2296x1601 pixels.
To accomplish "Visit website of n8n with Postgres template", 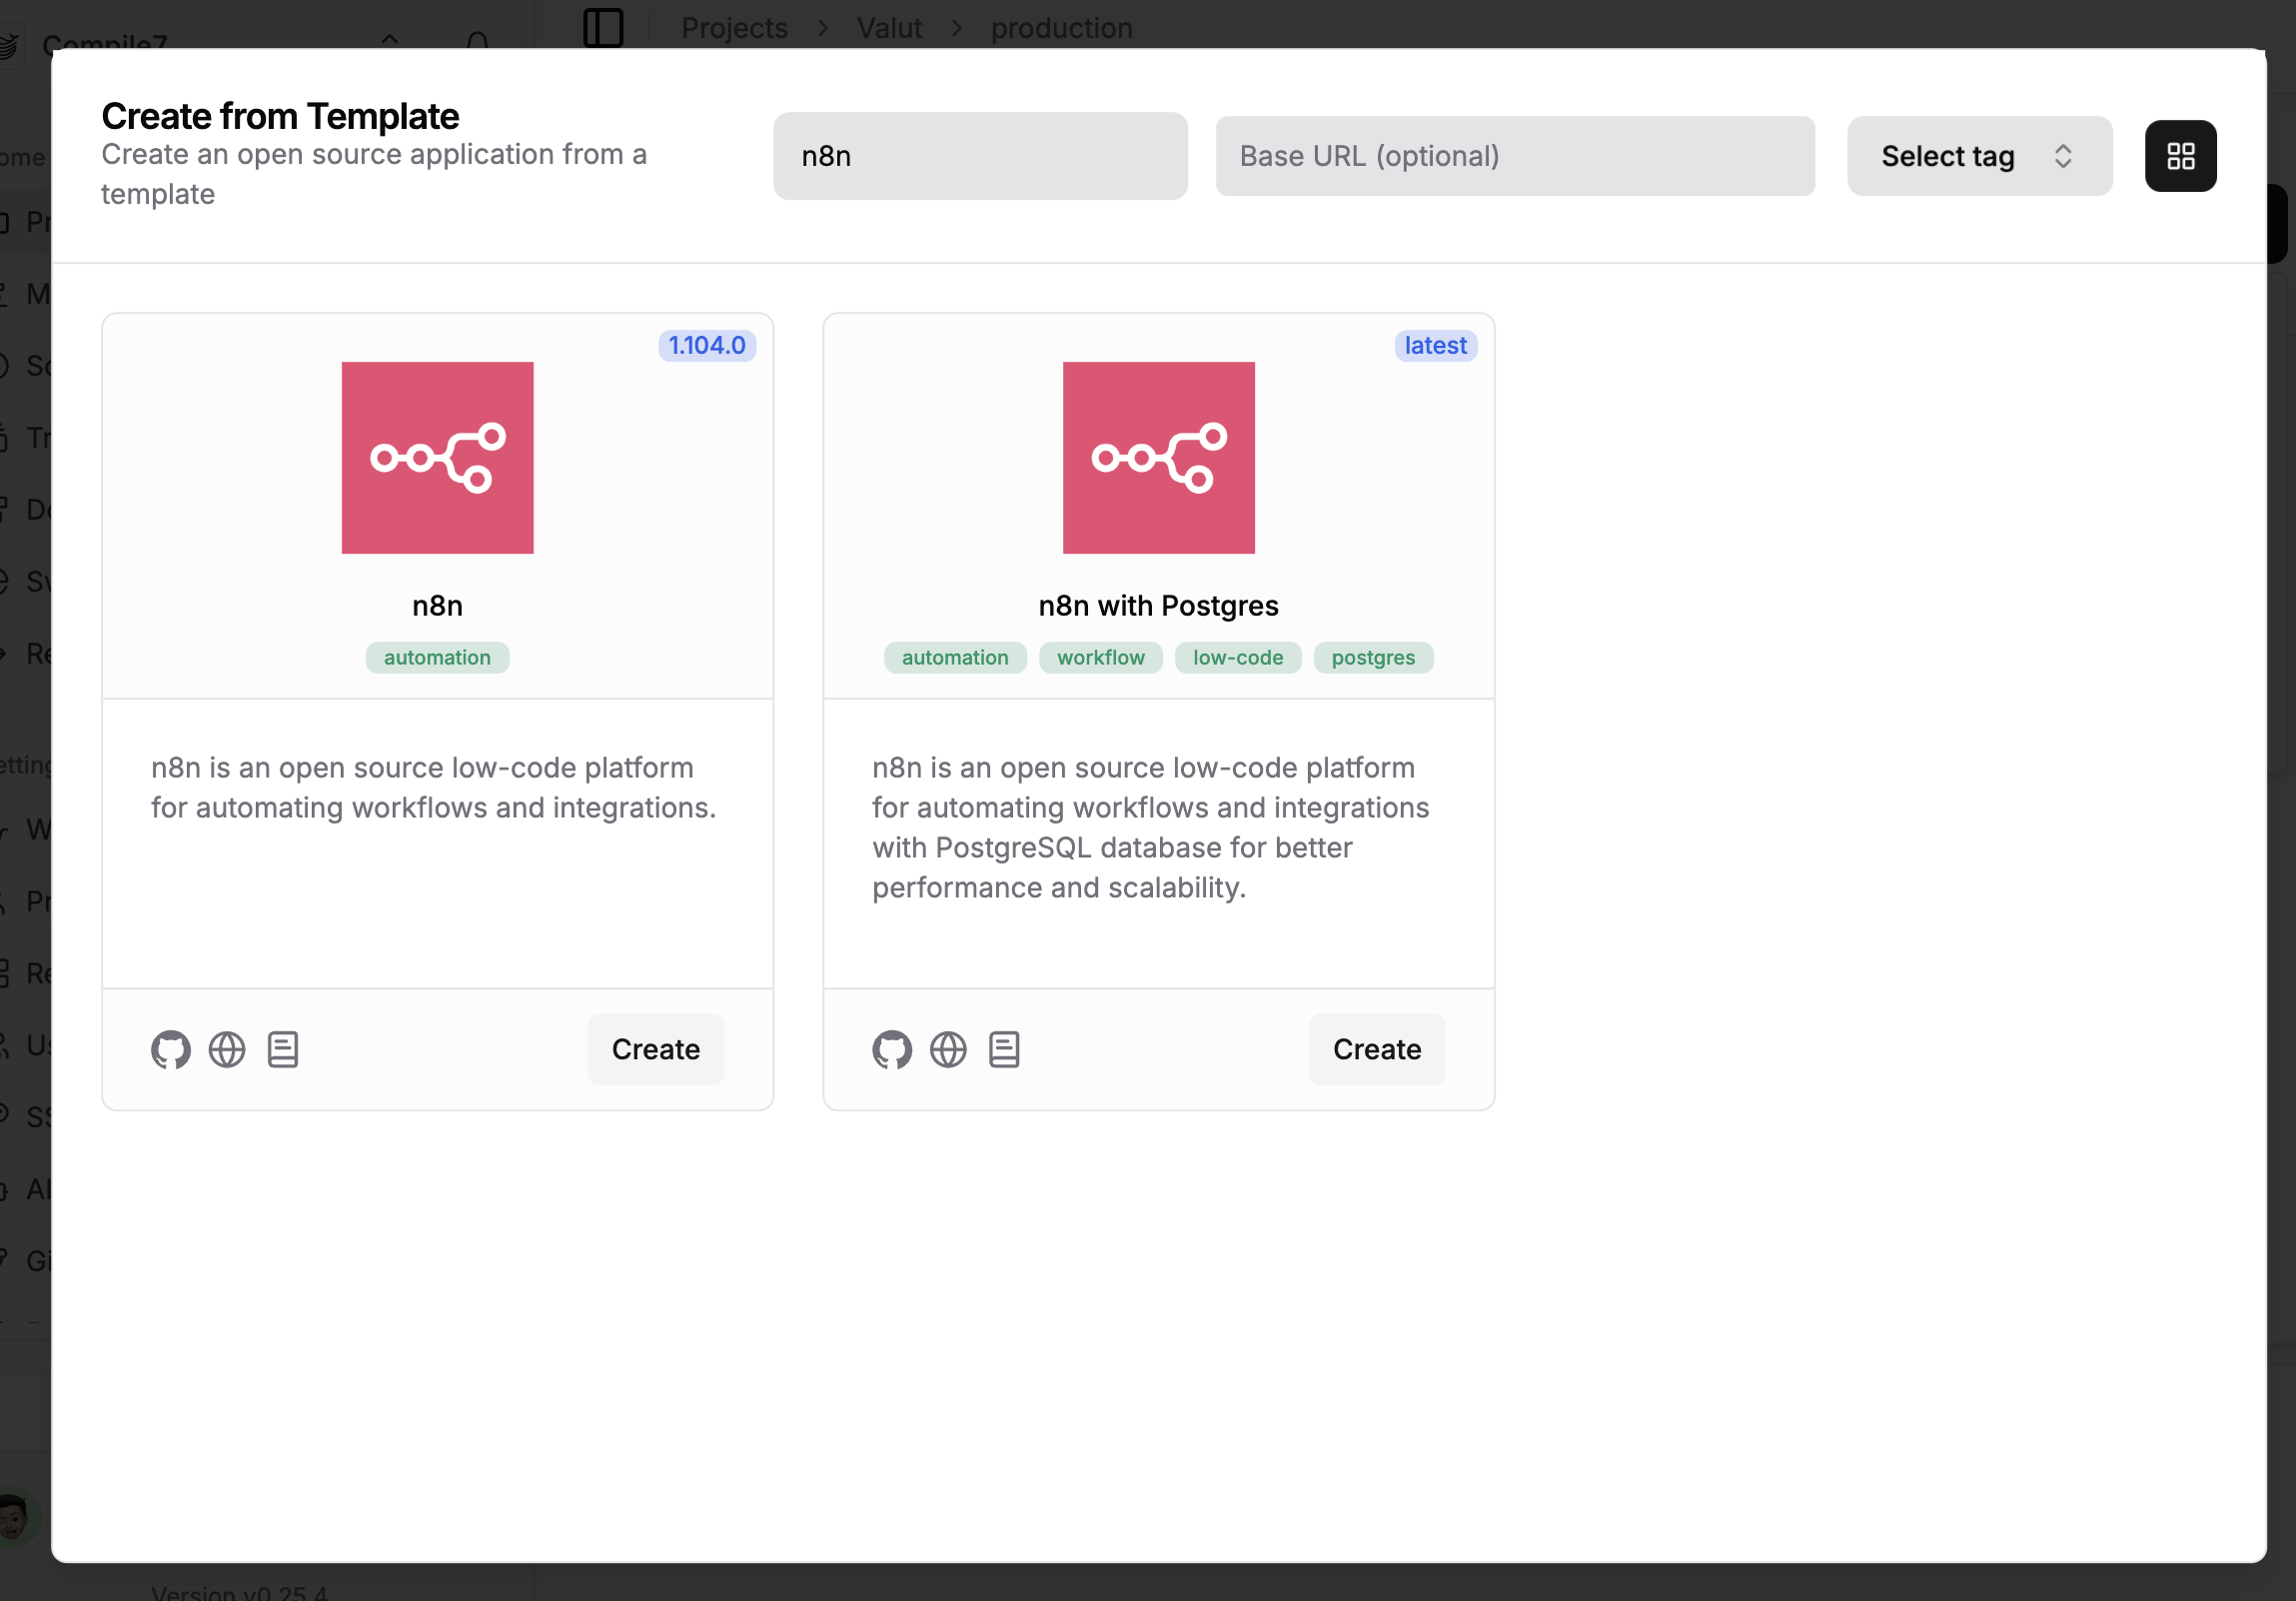I will click(948, 1049).
